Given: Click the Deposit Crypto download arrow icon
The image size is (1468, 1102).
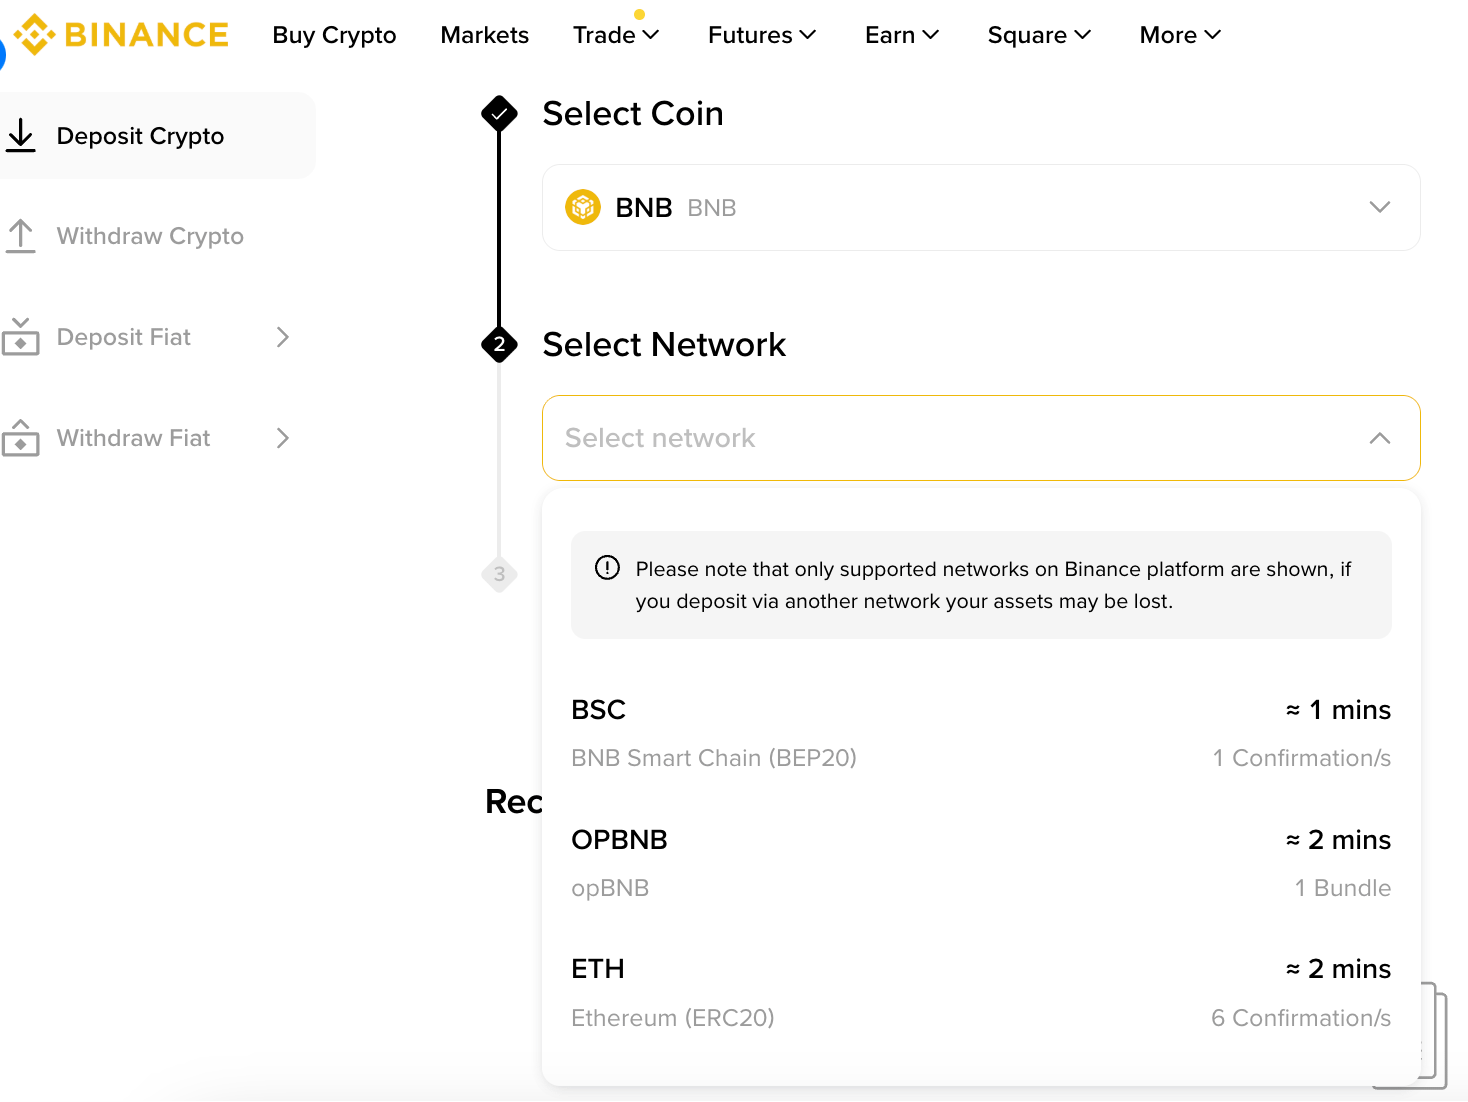Looking at the screenshot, I should click(x=21, y=135).
